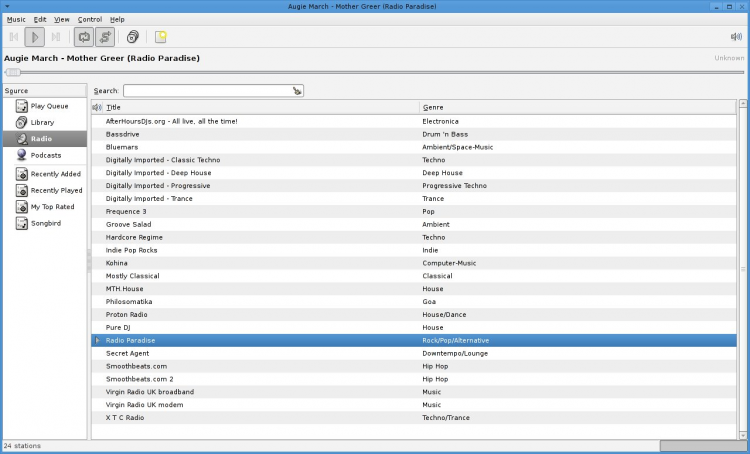Select Digitally Imported - Progressive
This screenshot has width=750, height=454.
click(158, 186)
